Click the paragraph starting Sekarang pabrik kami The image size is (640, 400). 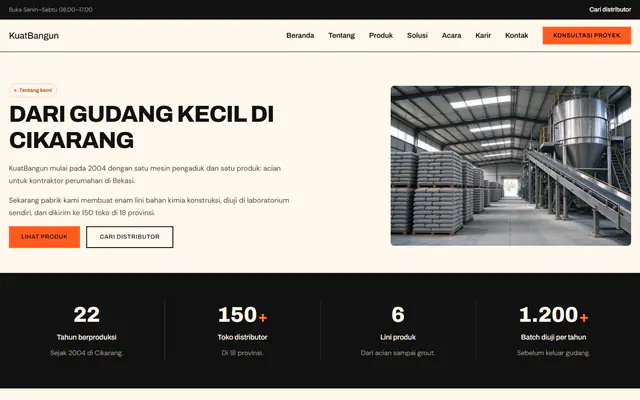(149, 207)
